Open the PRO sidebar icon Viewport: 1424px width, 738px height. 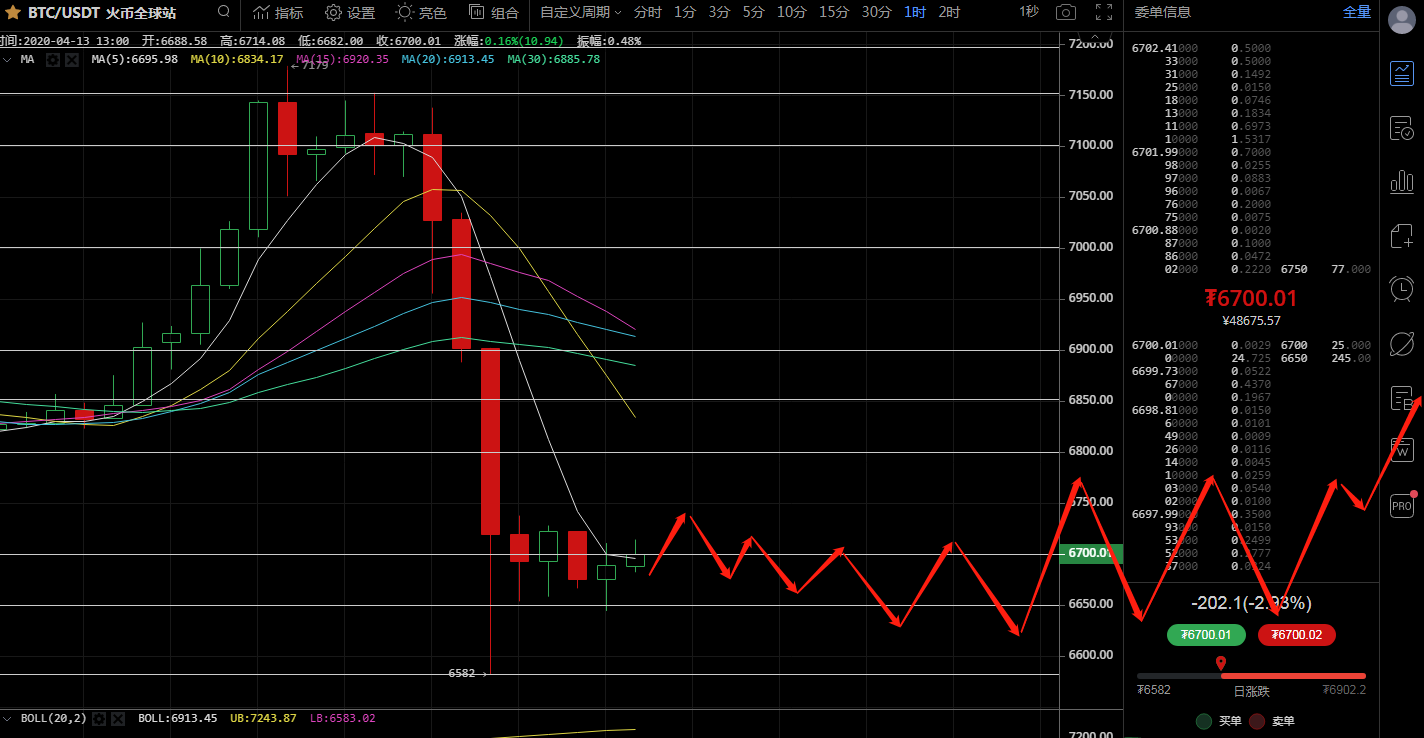pos(1402,505)
